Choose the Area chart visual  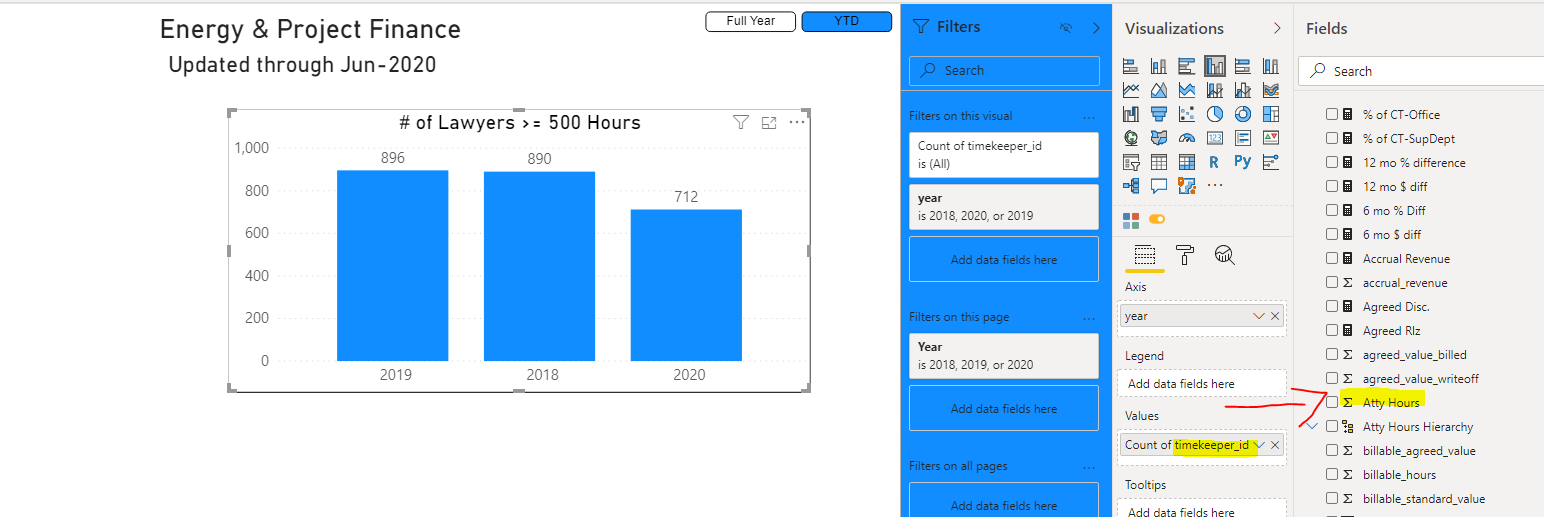pyautogui.click(x=1159, y=90)
